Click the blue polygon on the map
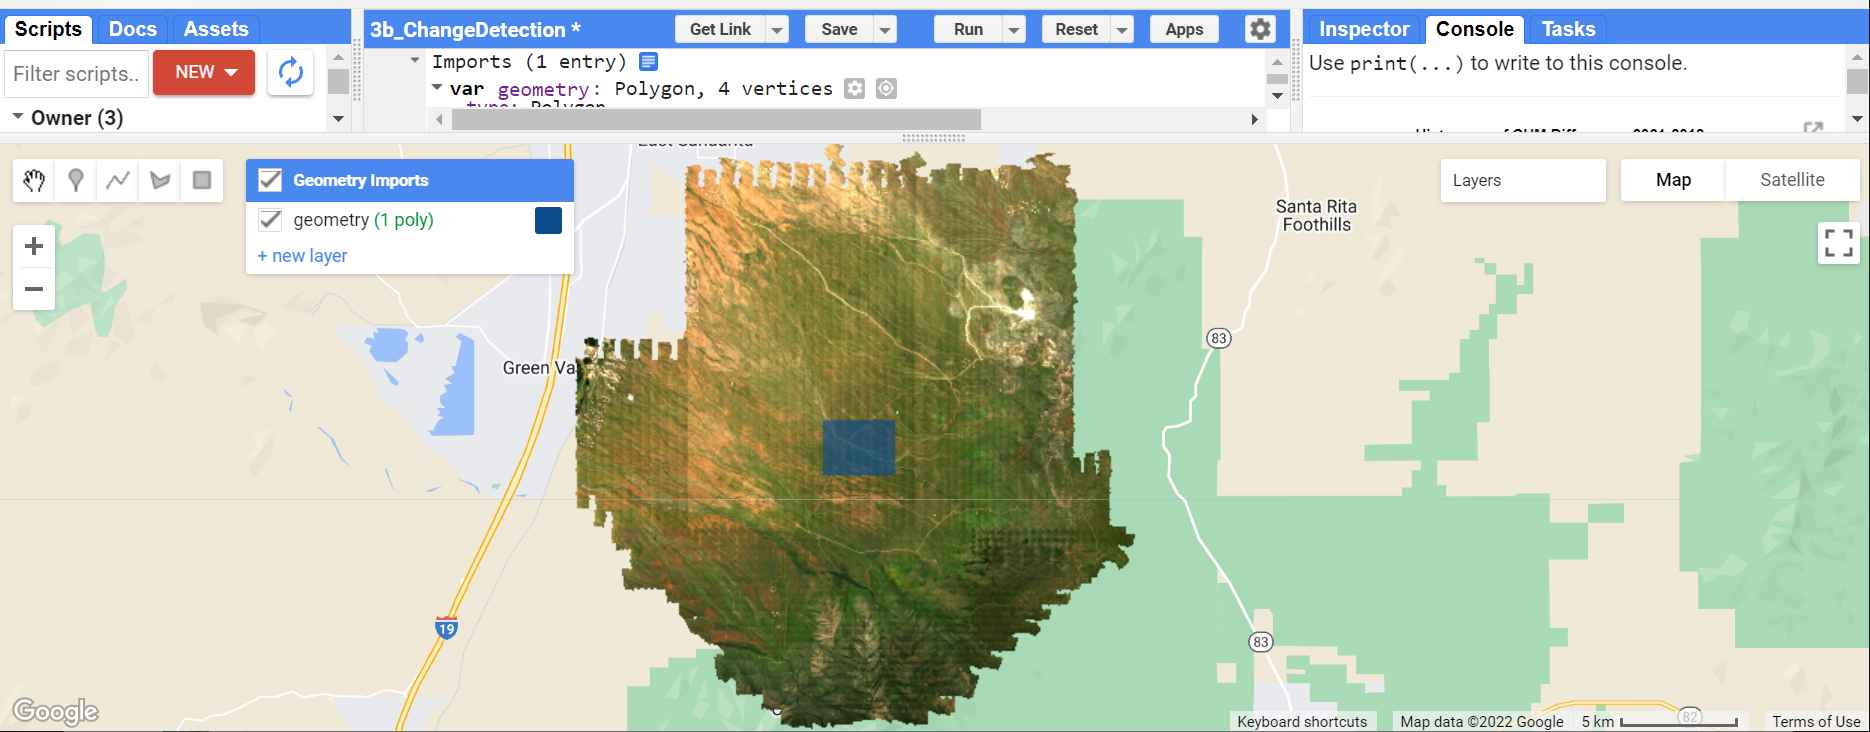Viewport: 1870px width, 732px height. tap(859, 447)
